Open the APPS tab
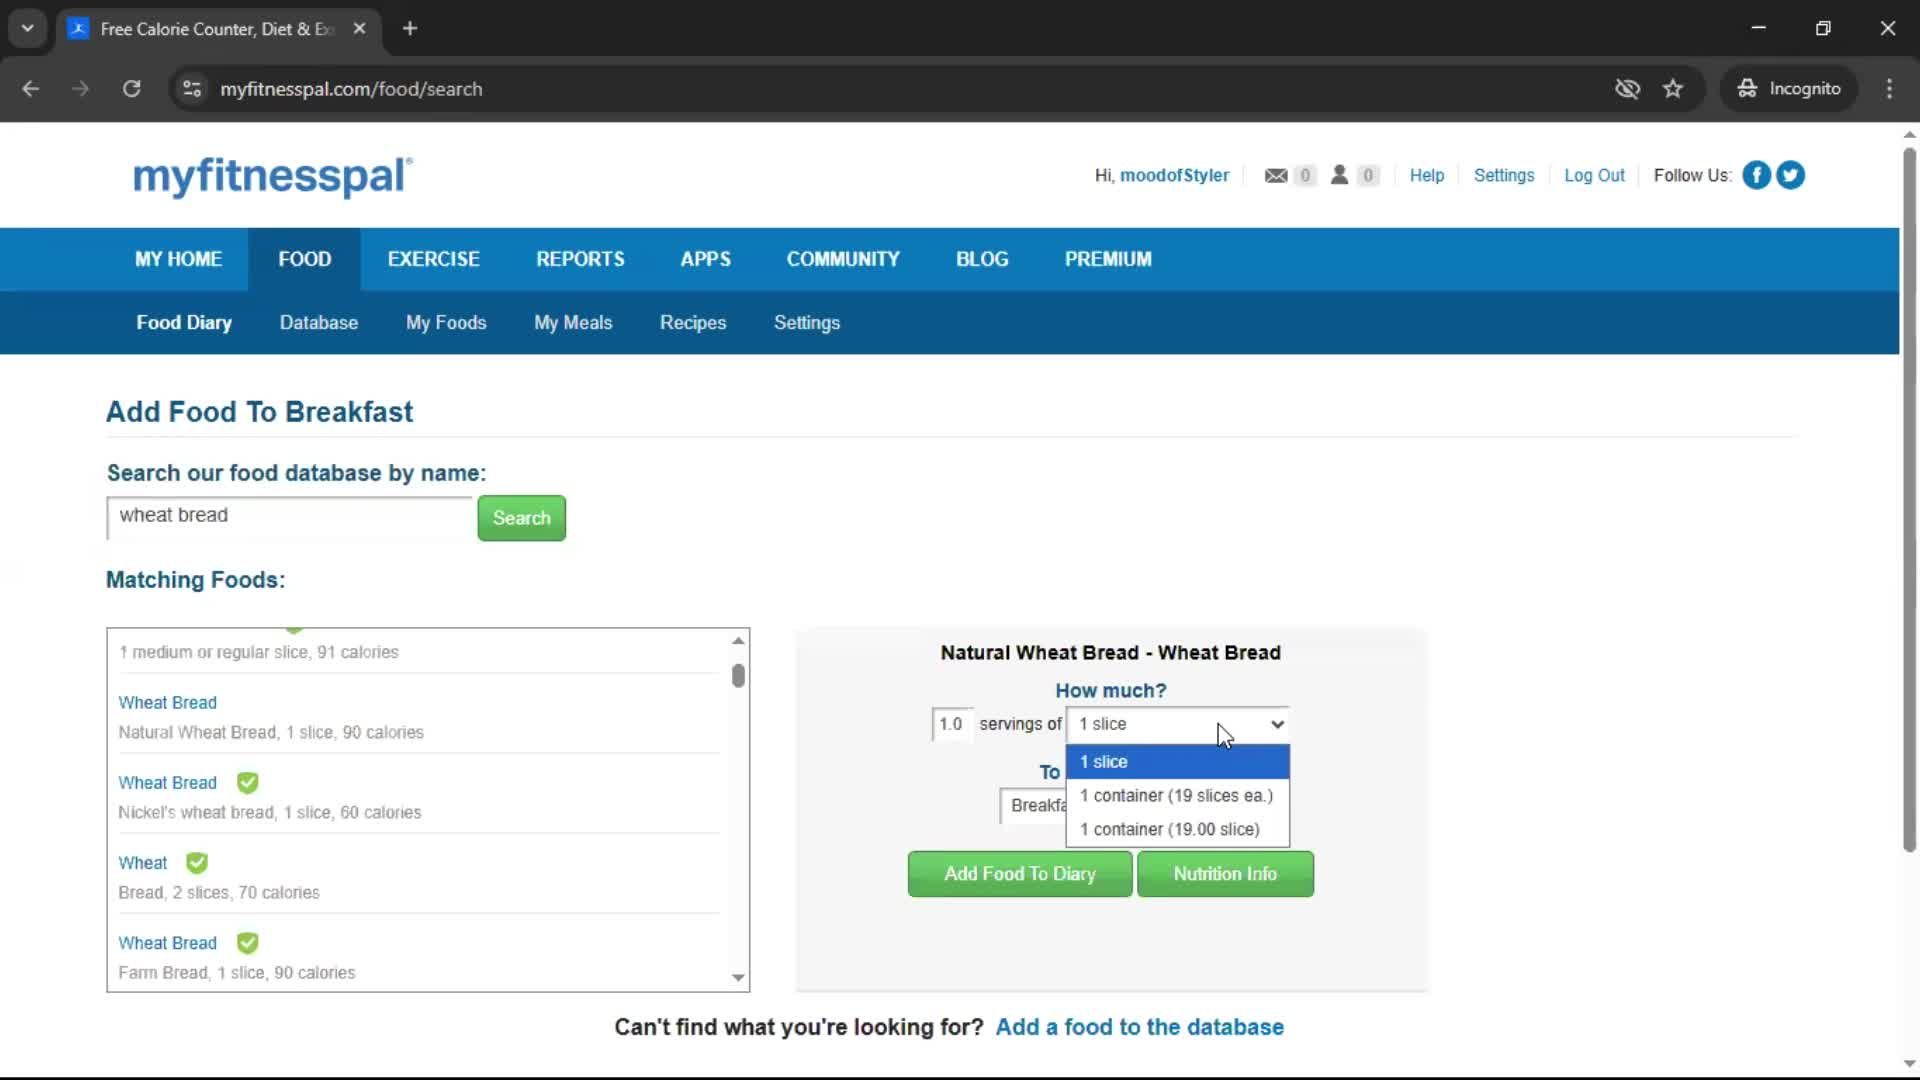Viewport: 1920px width, 1080px height. click(705, 259)
